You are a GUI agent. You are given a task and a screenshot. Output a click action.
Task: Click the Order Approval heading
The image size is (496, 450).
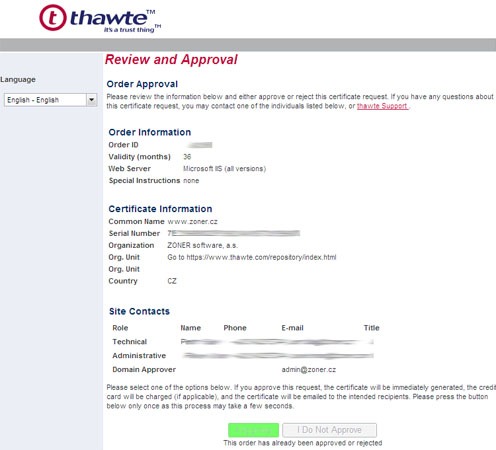click(142, 84)
